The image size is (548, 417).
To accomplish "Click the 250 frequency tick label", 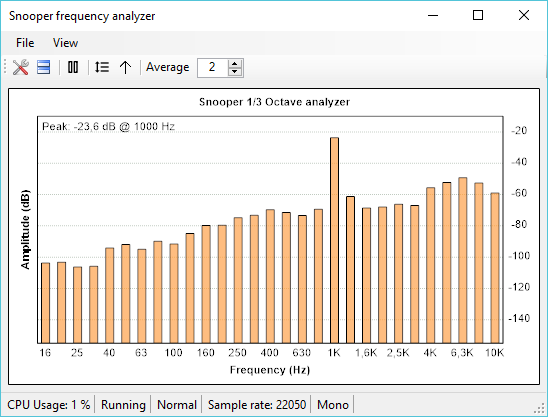I will pos(237,353).
